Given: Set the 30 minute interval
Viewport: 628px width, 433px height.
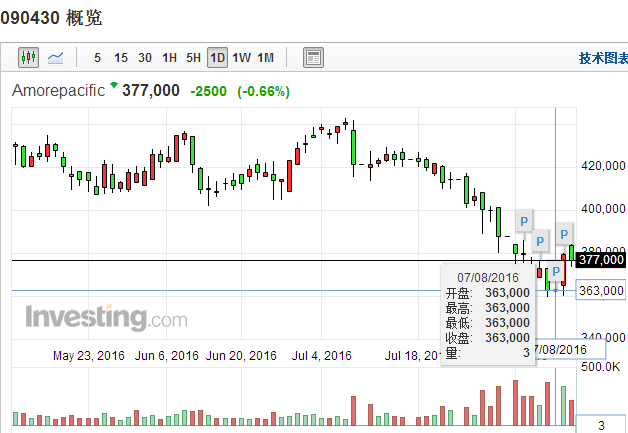Looking at the screenshot, I should point(145,58).
